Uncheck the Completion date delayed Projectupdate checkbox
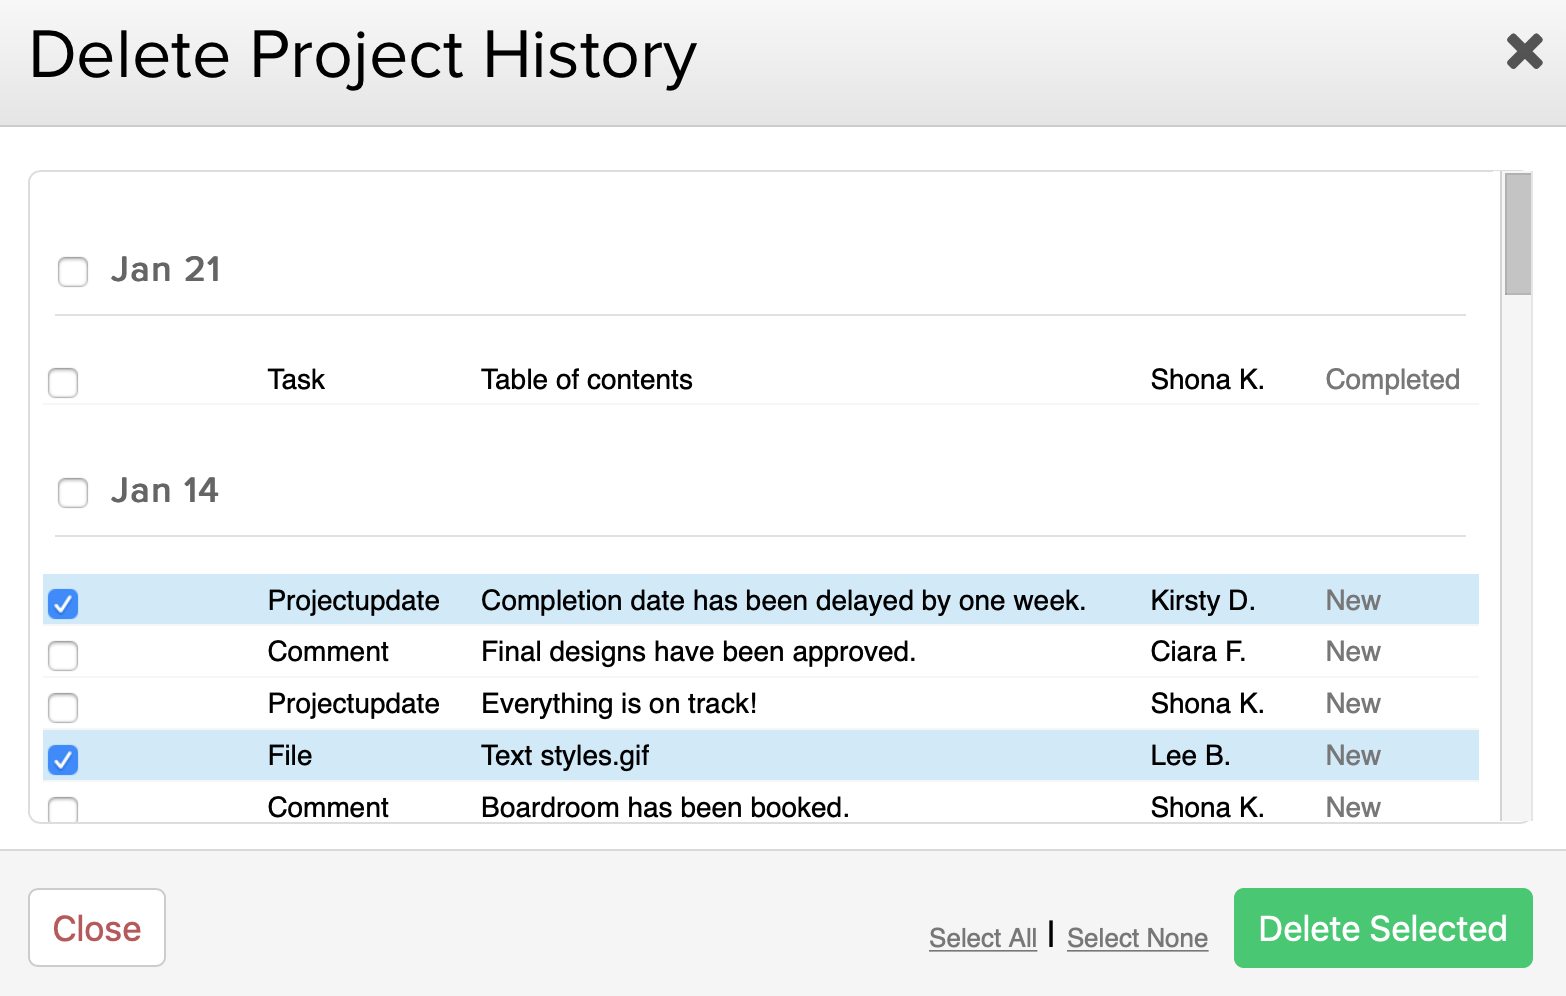Viewport: 1566px width, 996px height. pyautogui.click(x=63, y=603)
